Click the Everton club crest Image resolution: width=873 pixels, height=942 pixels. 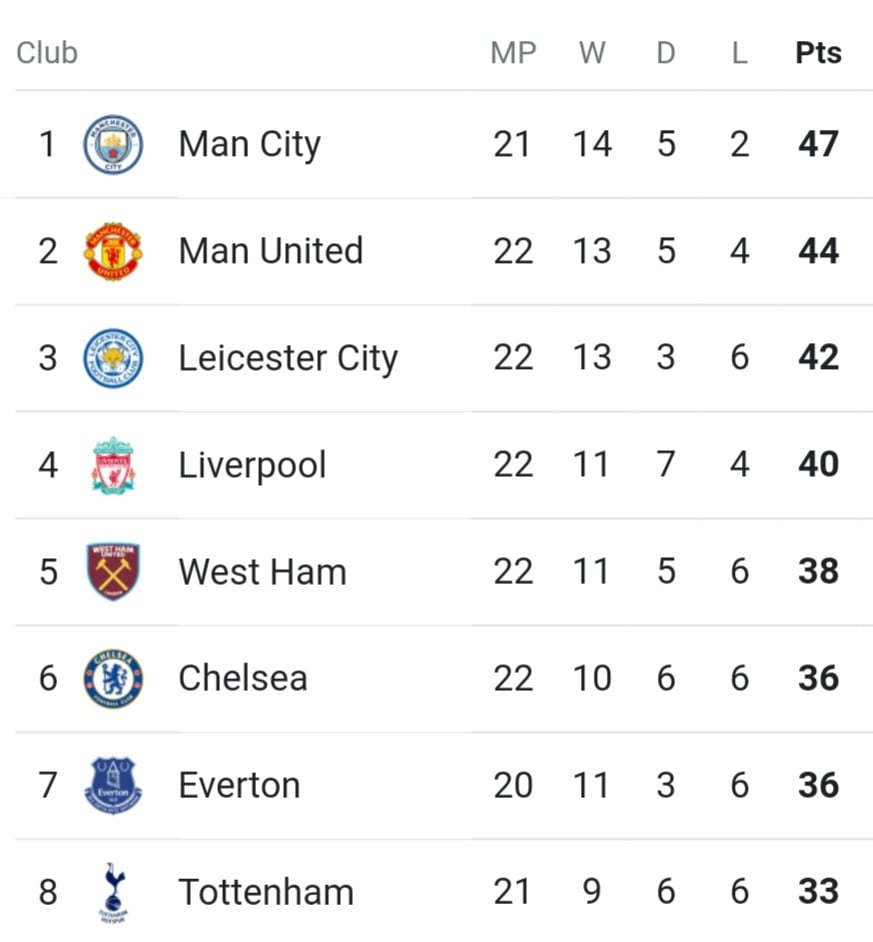pyautogui.click(x=113, y=785)
